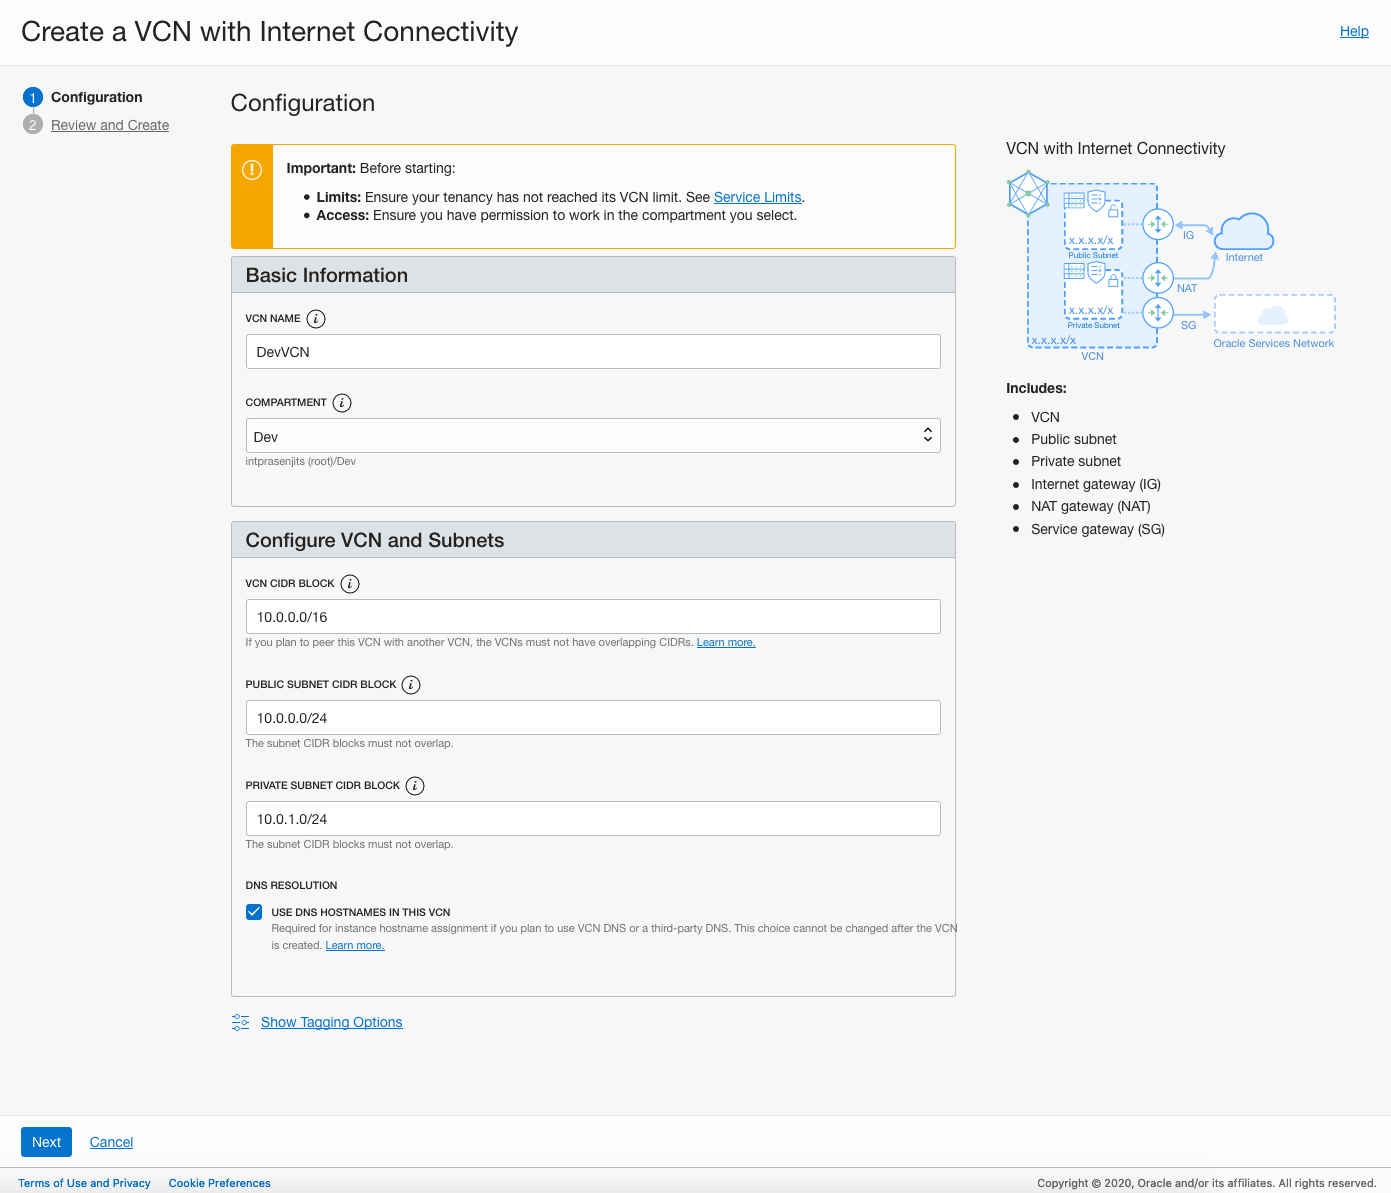
Task: Click the VCN CIDR Block info icon
Action: tap(350, 584)
